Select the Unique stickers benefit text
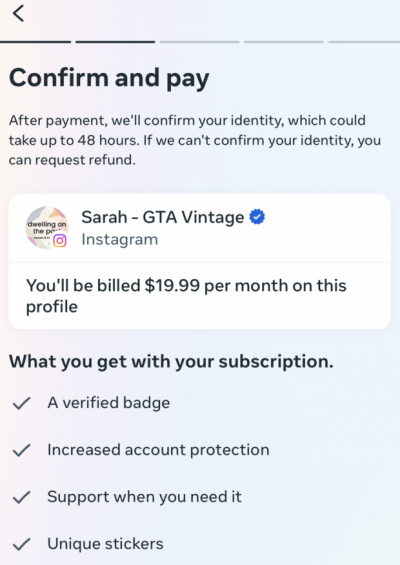Image resolution: width=400 pixels, height=565 pixels. pyautogui.click(x=105, y=544)
